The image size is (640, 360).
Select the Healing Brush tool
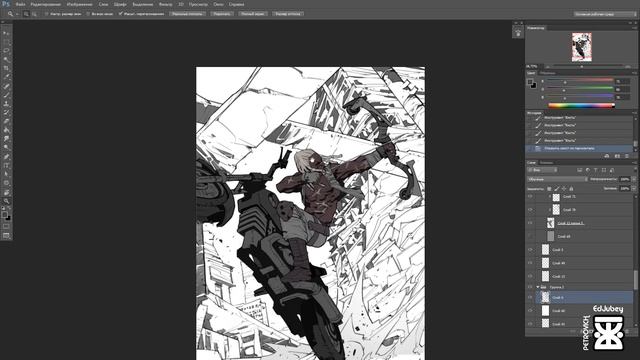[x=6, y=86]
